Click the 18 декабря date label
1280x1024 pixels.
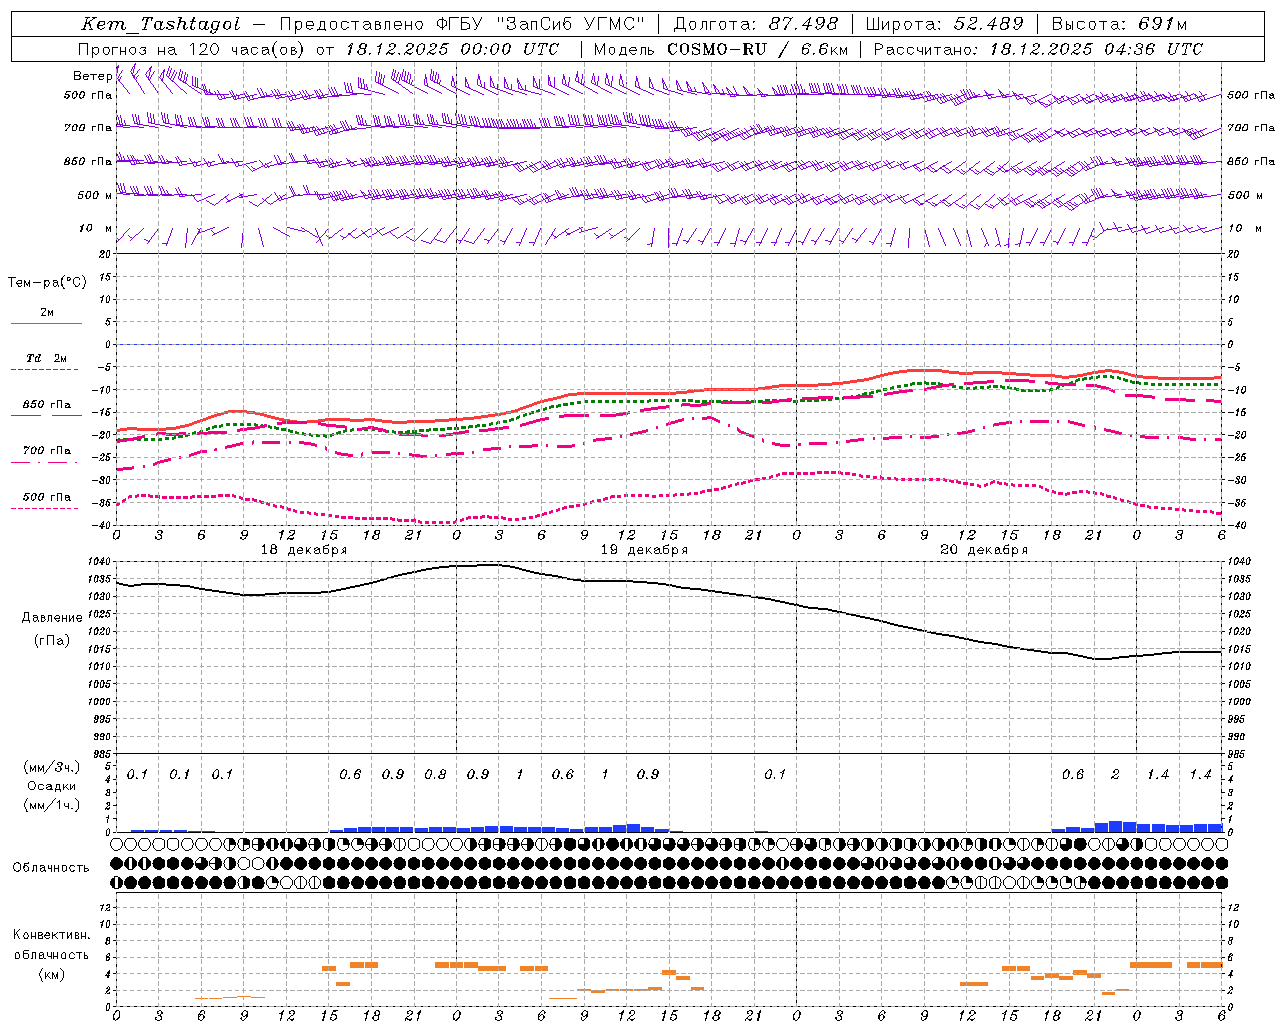[304, 550]
